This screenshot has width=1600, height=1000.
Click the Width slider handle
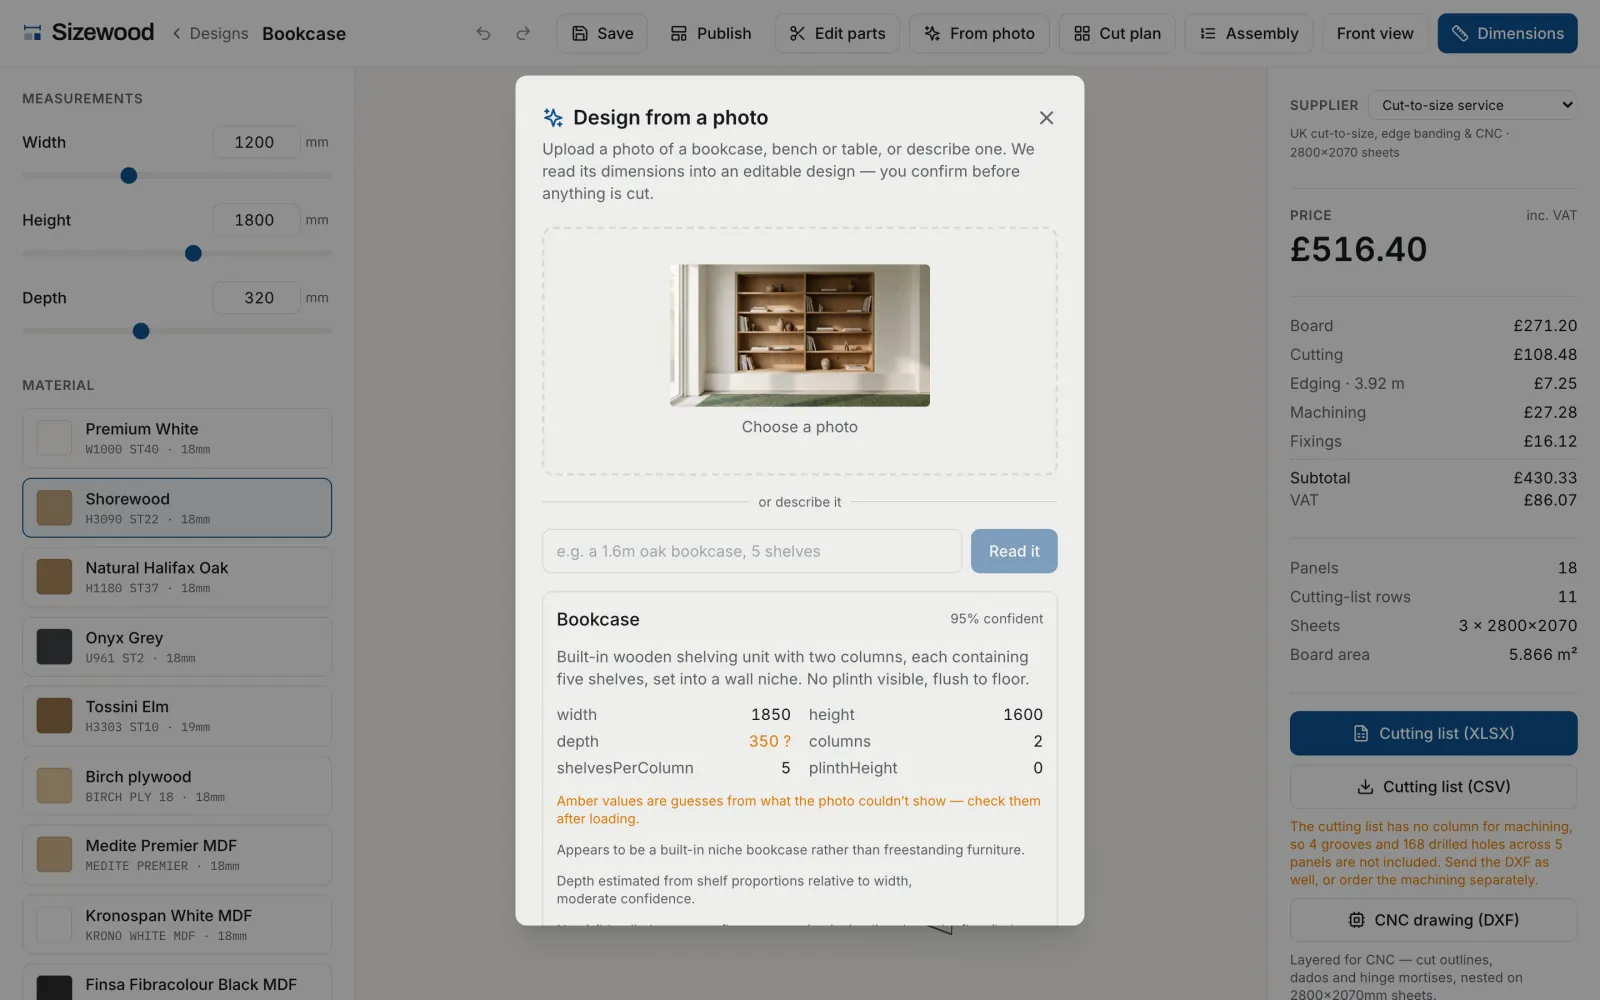point(129,176)
